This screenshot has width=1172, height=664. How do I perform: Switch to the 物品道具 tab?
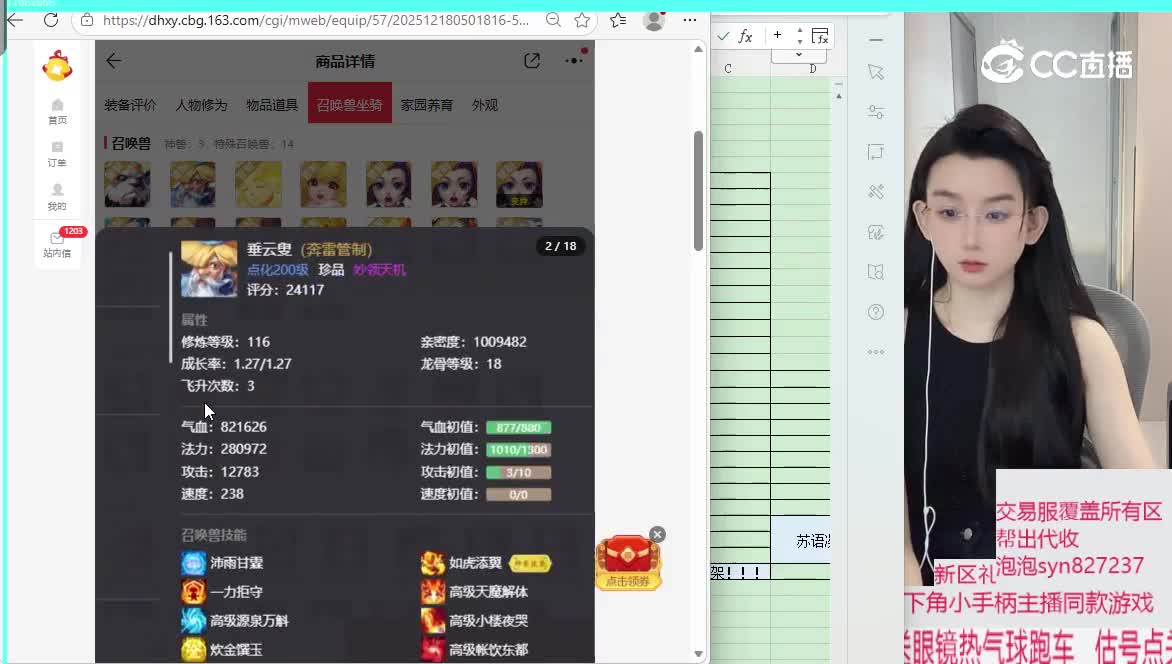[x=272, y=105]
